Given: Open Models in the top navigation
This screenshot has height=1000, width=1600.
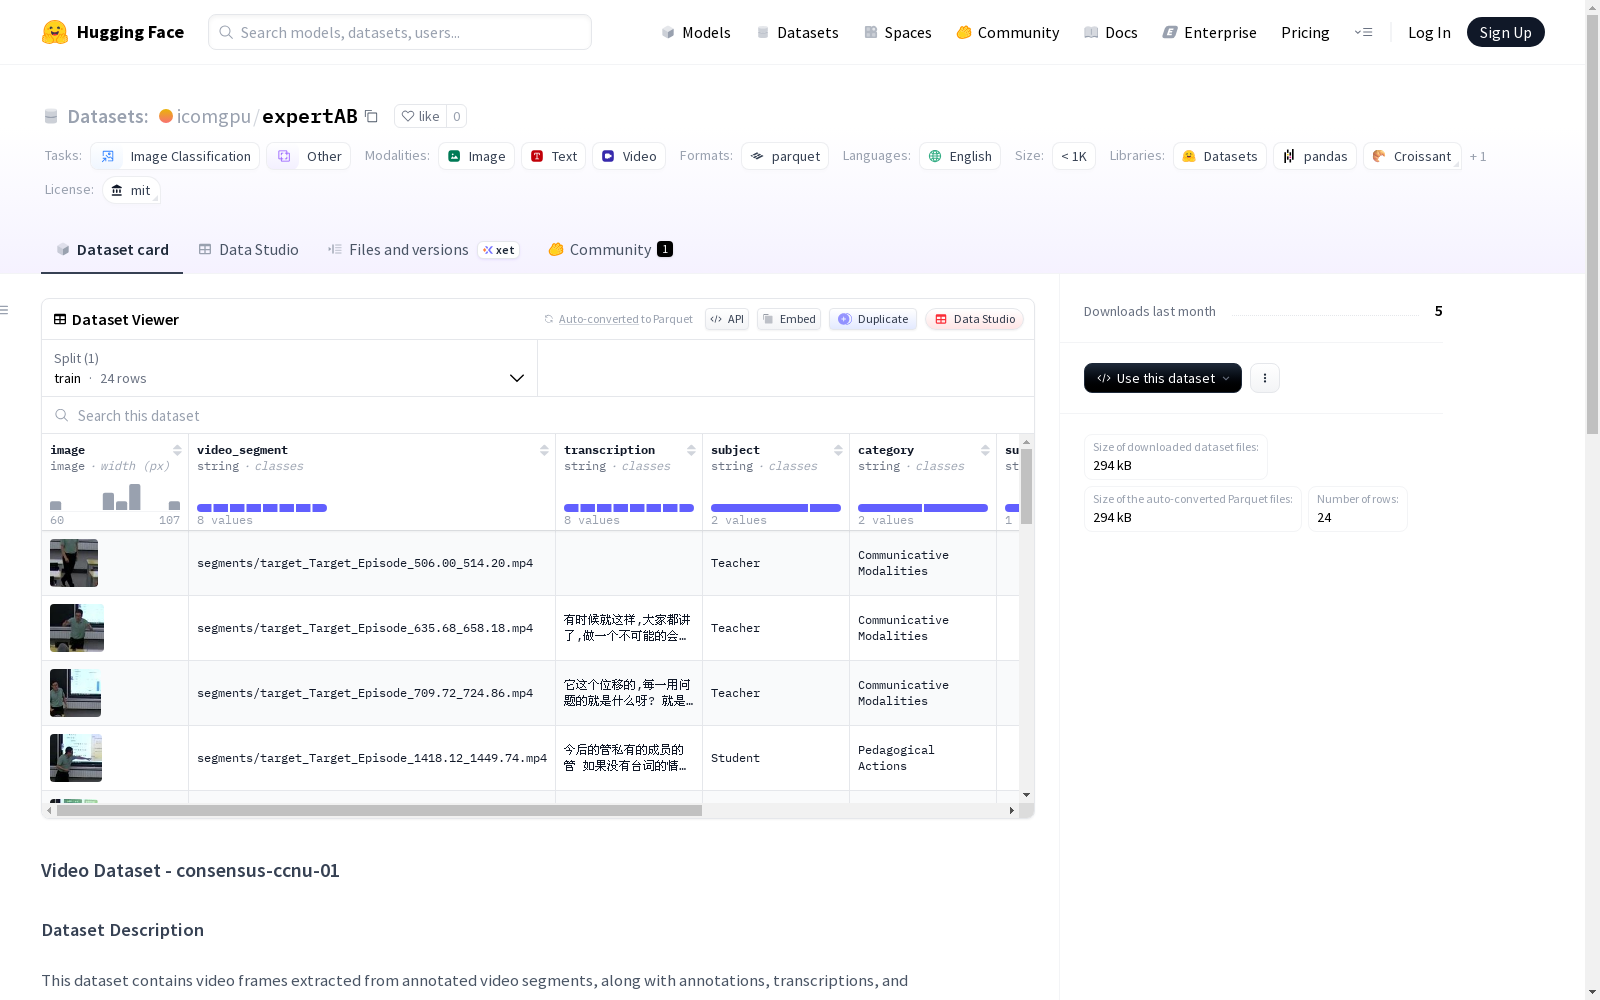Looking at the screenshot, I should pyautogui.click(x=696, y=32).
